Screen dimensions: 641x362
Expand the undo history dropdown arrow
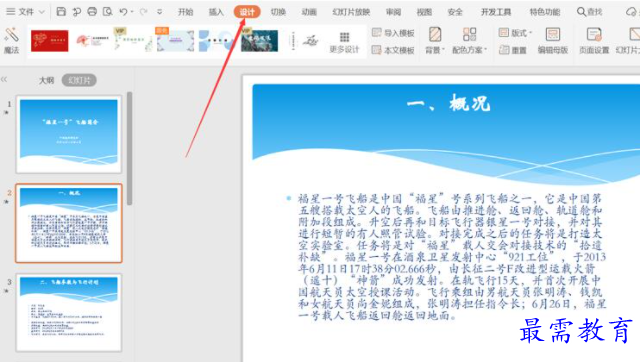[x=132, y=12]
